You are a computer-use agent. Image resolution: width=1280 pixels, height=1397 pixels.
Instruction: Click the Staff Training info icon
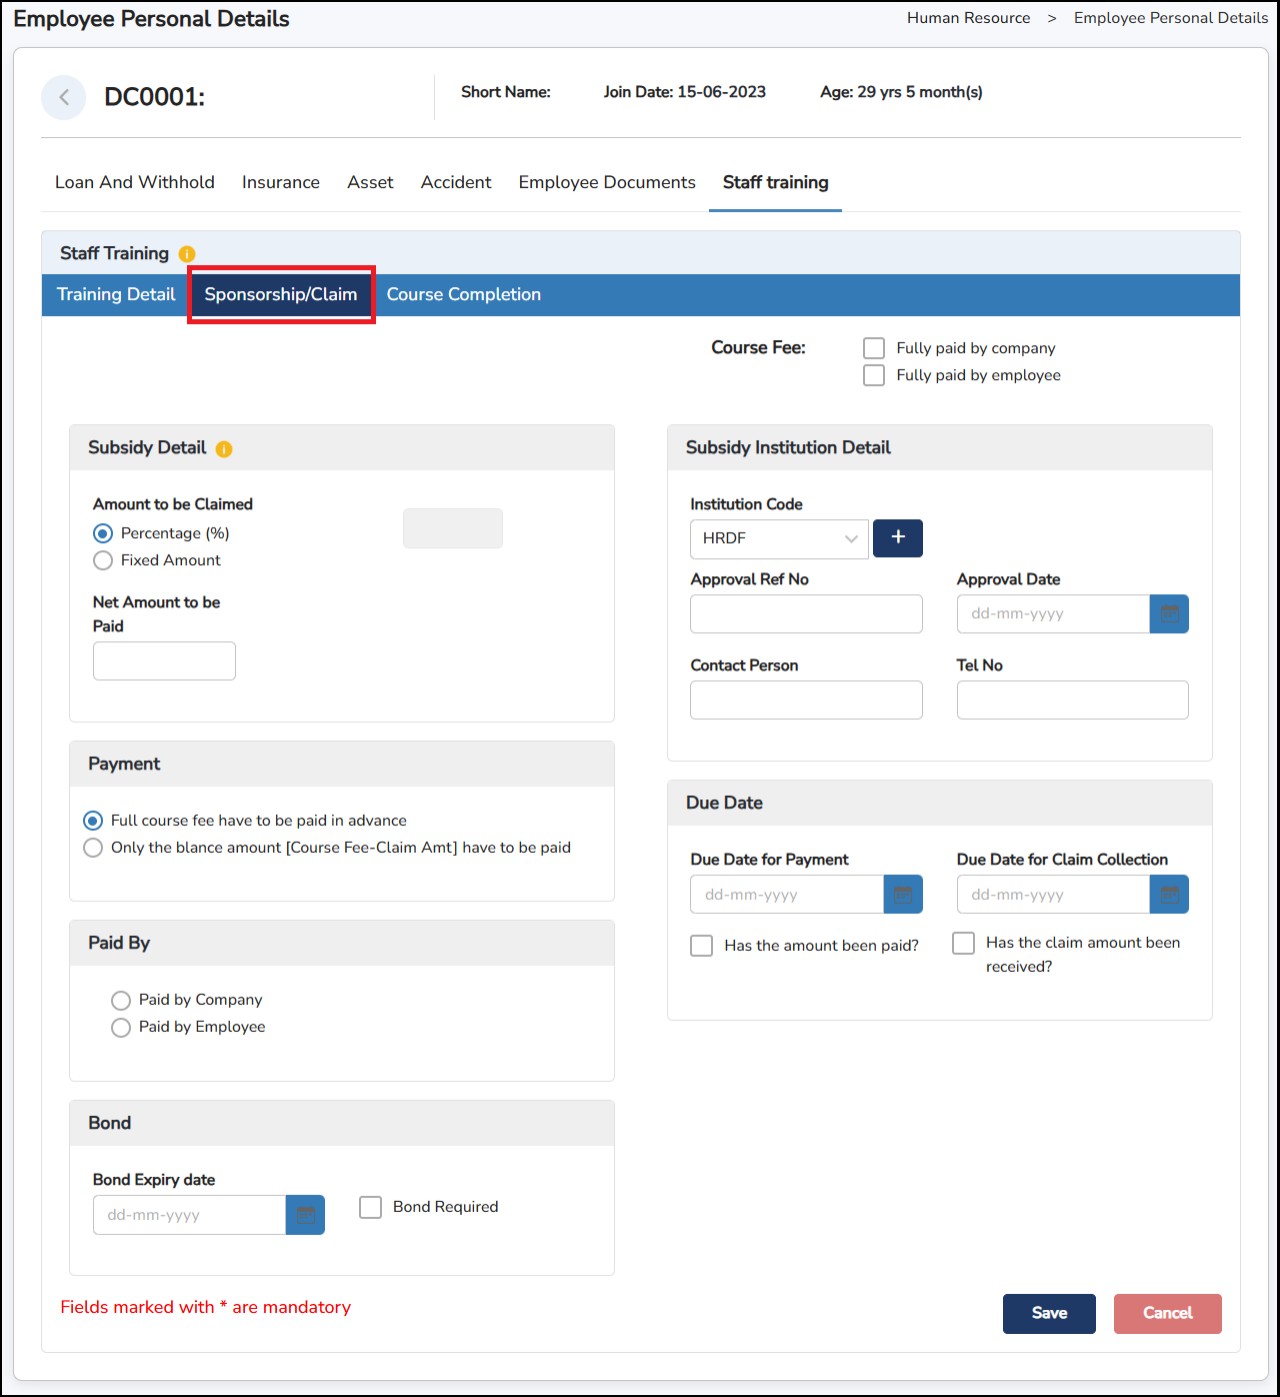click(187, 254)
